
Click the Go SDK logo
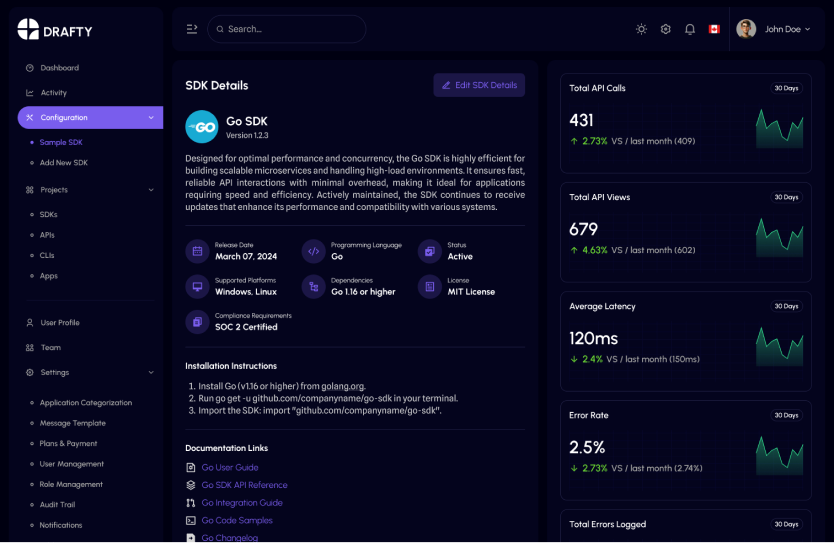[x=202, y=127]
